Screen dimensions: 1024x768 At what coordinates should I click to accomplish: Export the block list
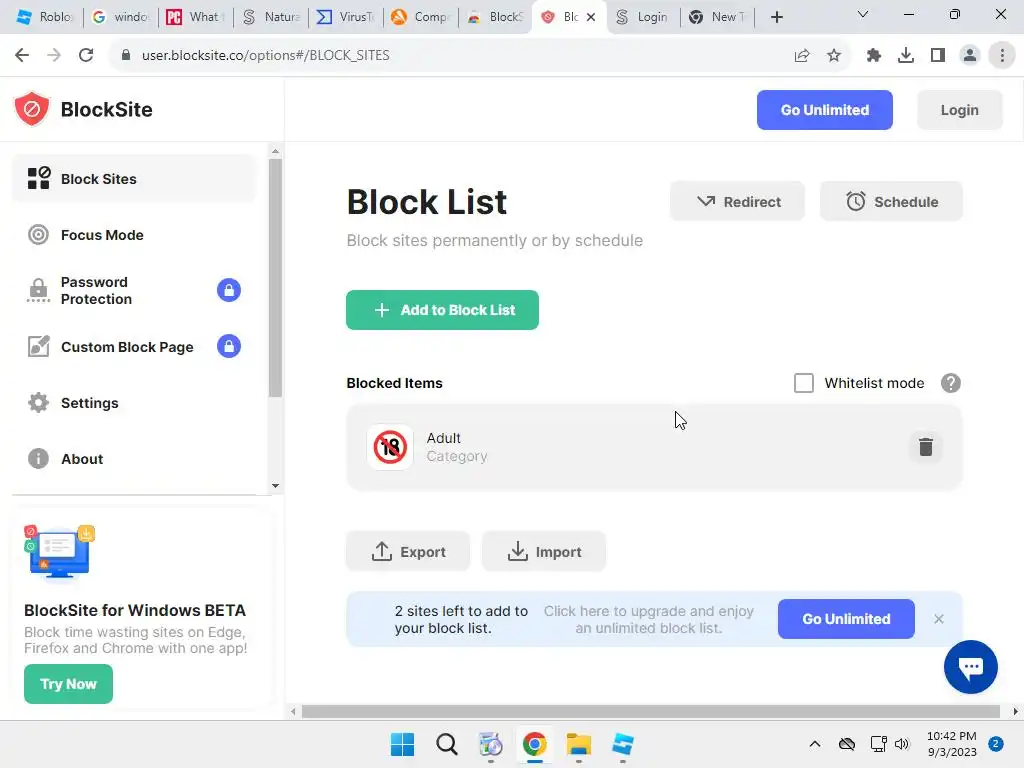click(x=408, y=551)
